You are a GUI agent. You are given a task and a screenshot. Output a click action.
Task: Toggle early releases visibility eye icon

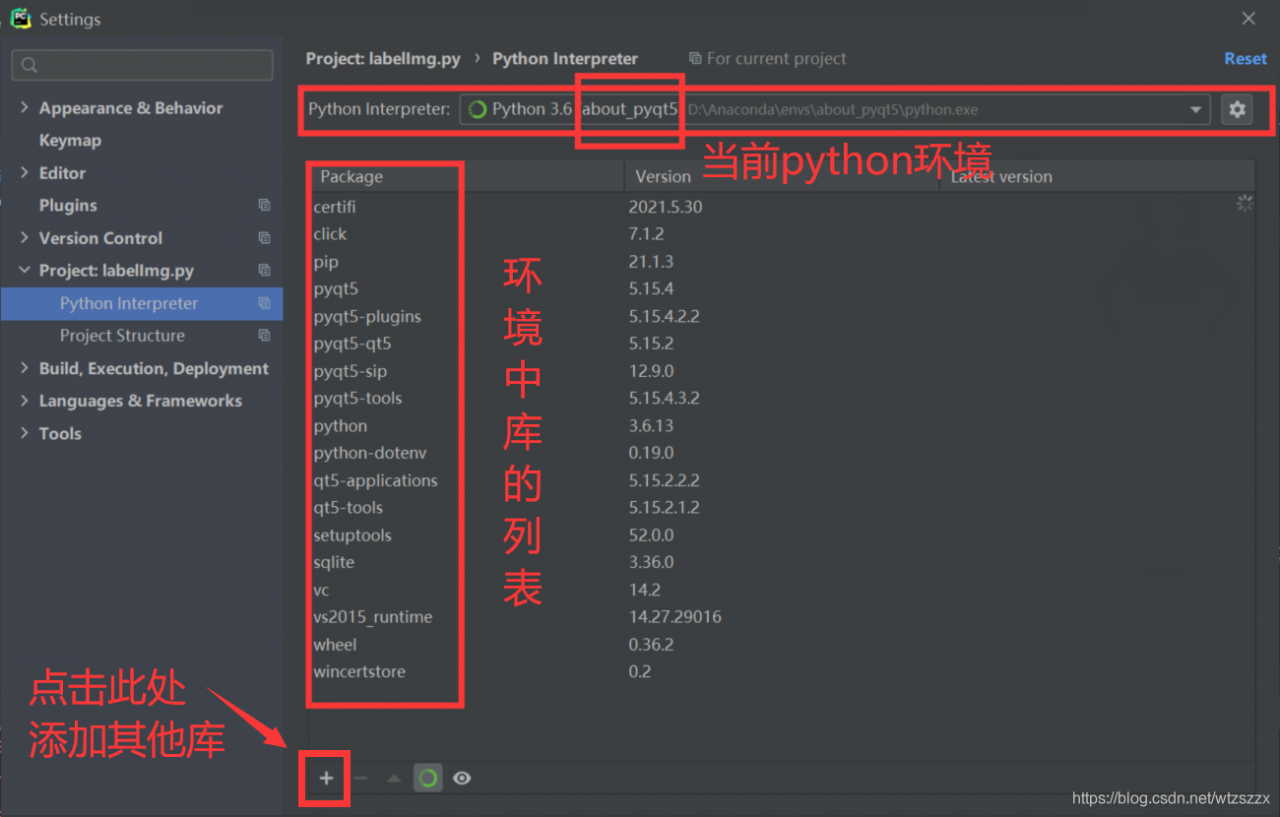(x=461, y=777)
